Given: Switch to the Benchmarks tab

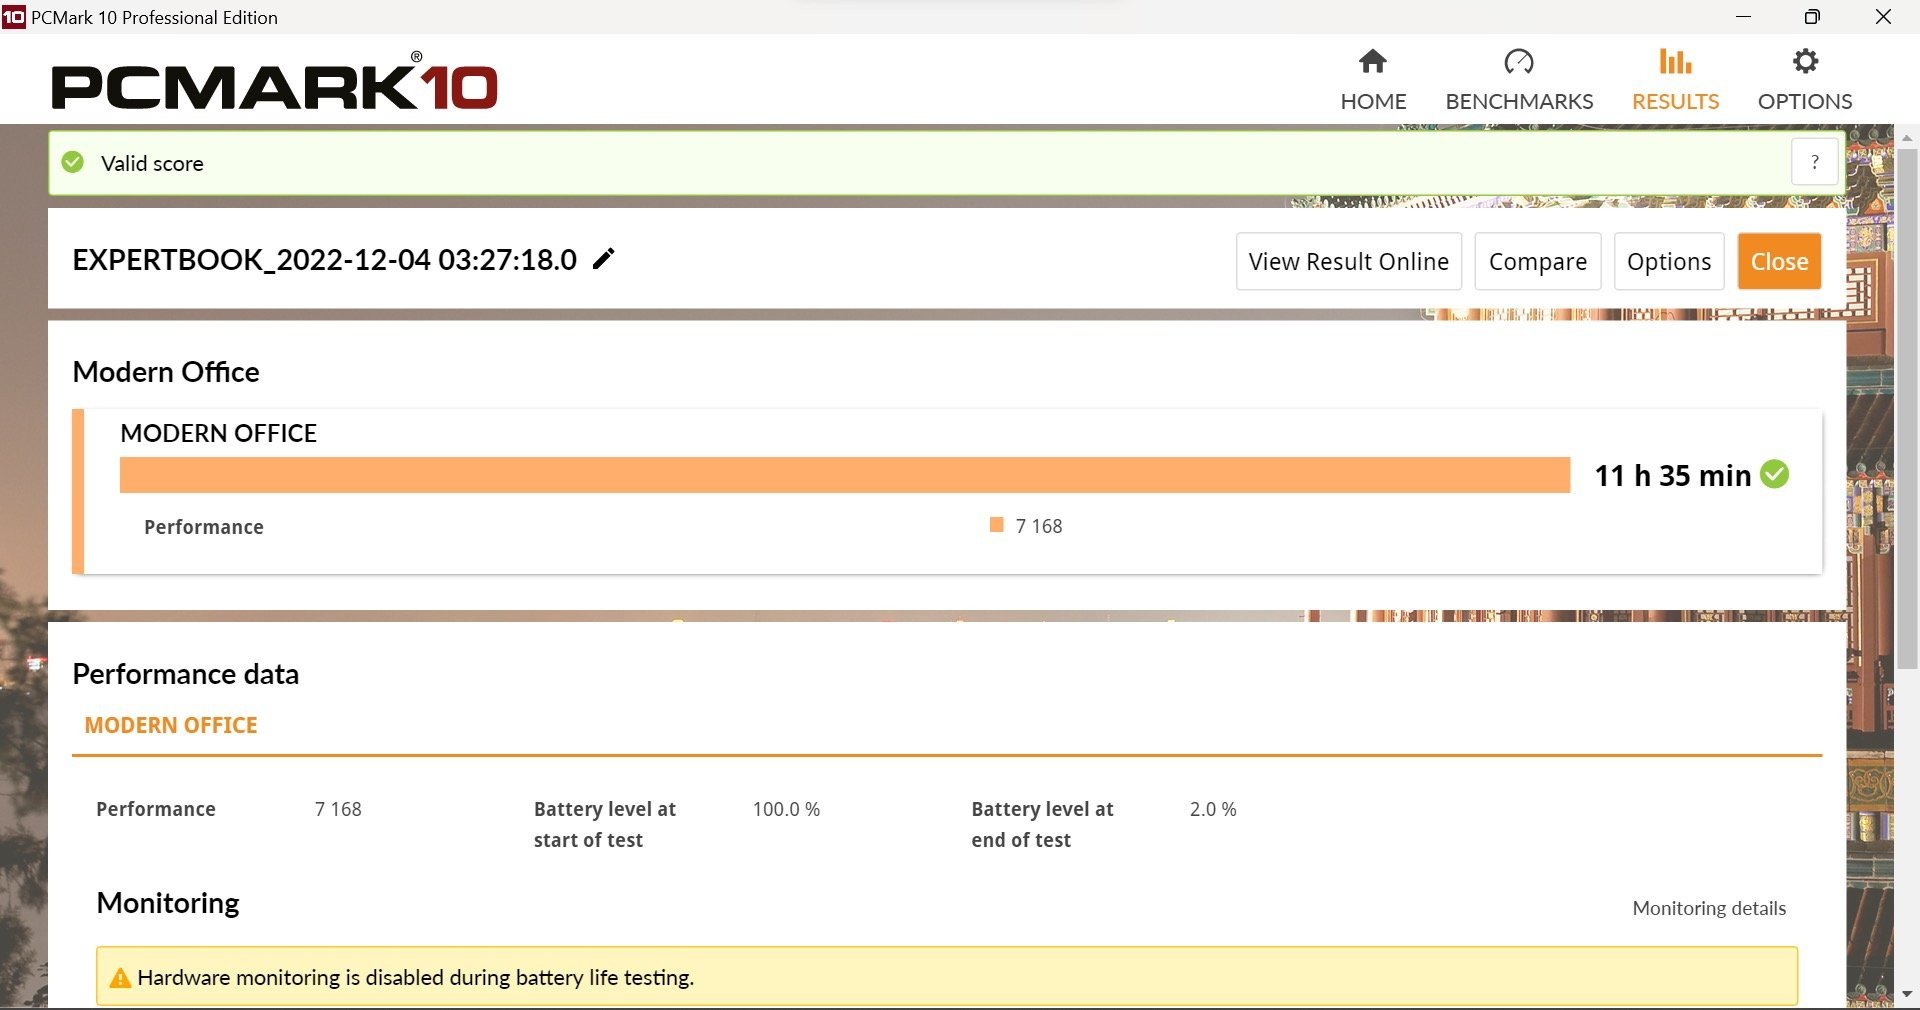Looking at the screenshot, I should (1519, 80).
